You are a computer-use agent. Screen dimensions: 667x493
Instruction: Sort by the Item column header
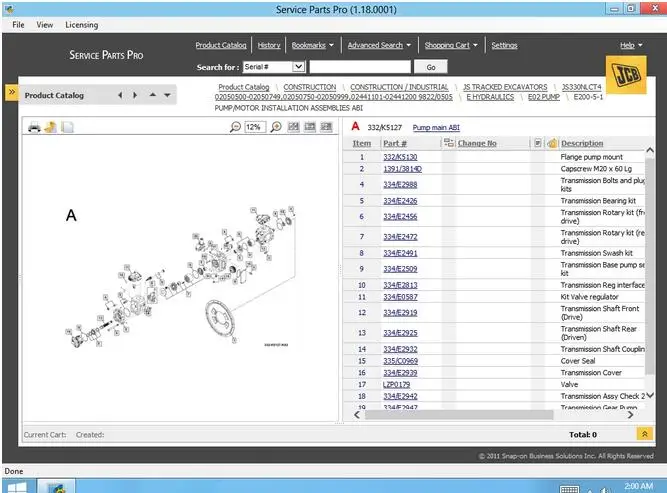(362, 143)
